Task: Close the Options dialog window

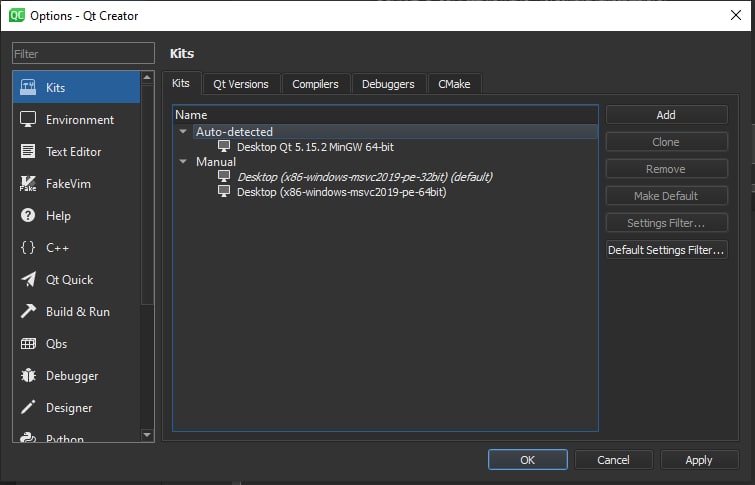Action: pos(736,15)
